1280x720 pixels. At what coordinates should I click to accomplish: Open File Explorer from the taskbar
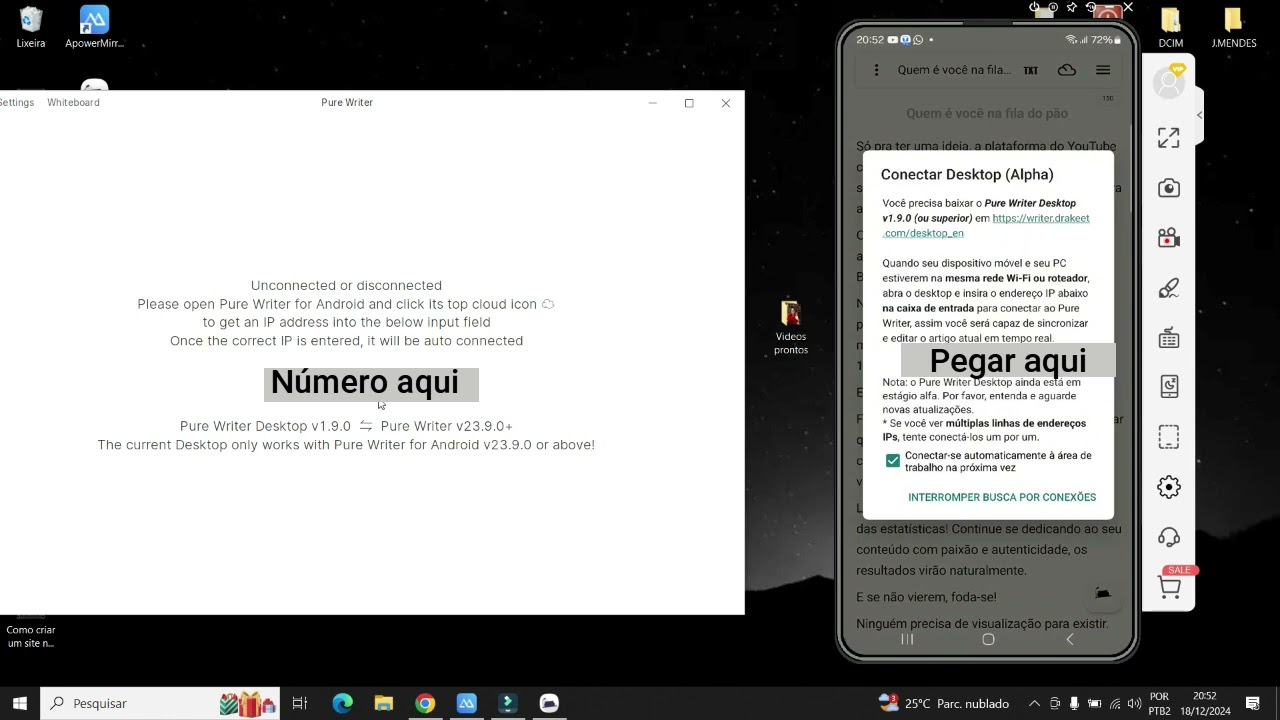tap(384, 703)
